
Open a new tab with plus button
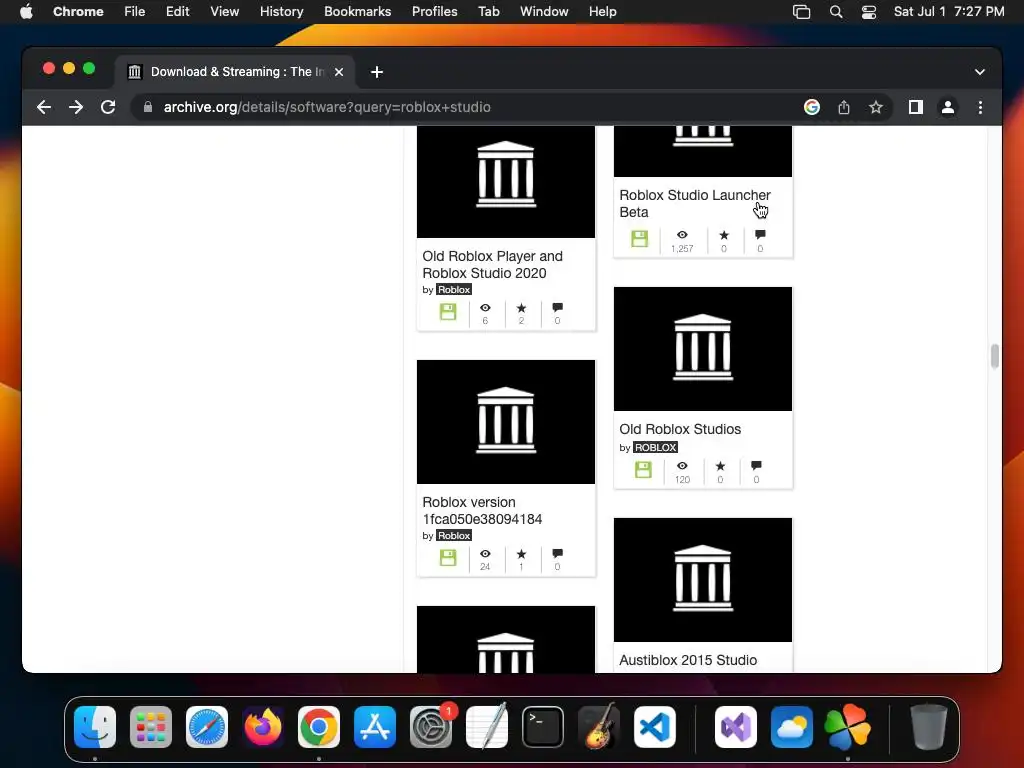pos(377,72)
